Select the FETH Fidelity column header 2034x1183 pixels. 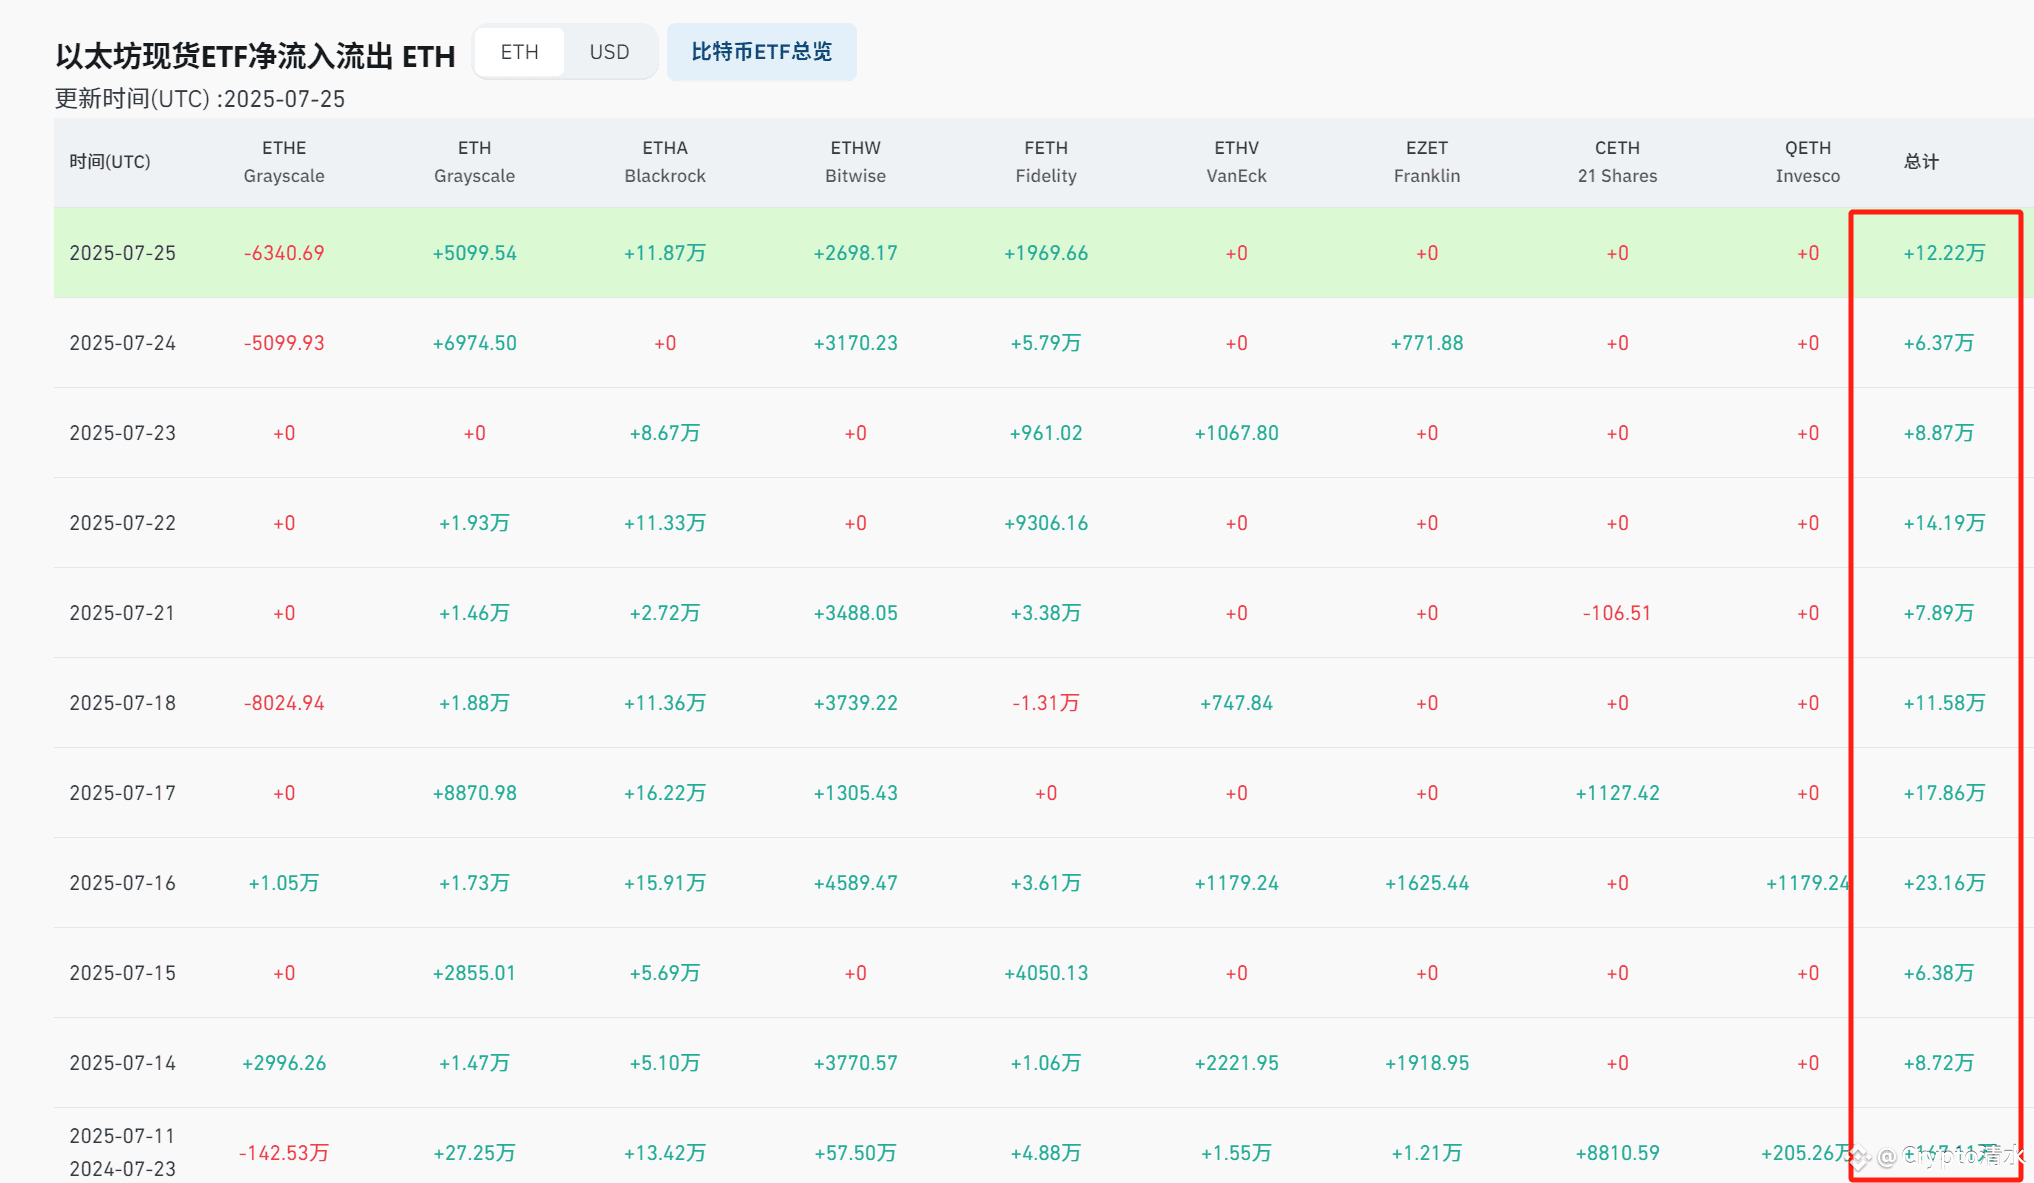click(x=1046, y=162)
